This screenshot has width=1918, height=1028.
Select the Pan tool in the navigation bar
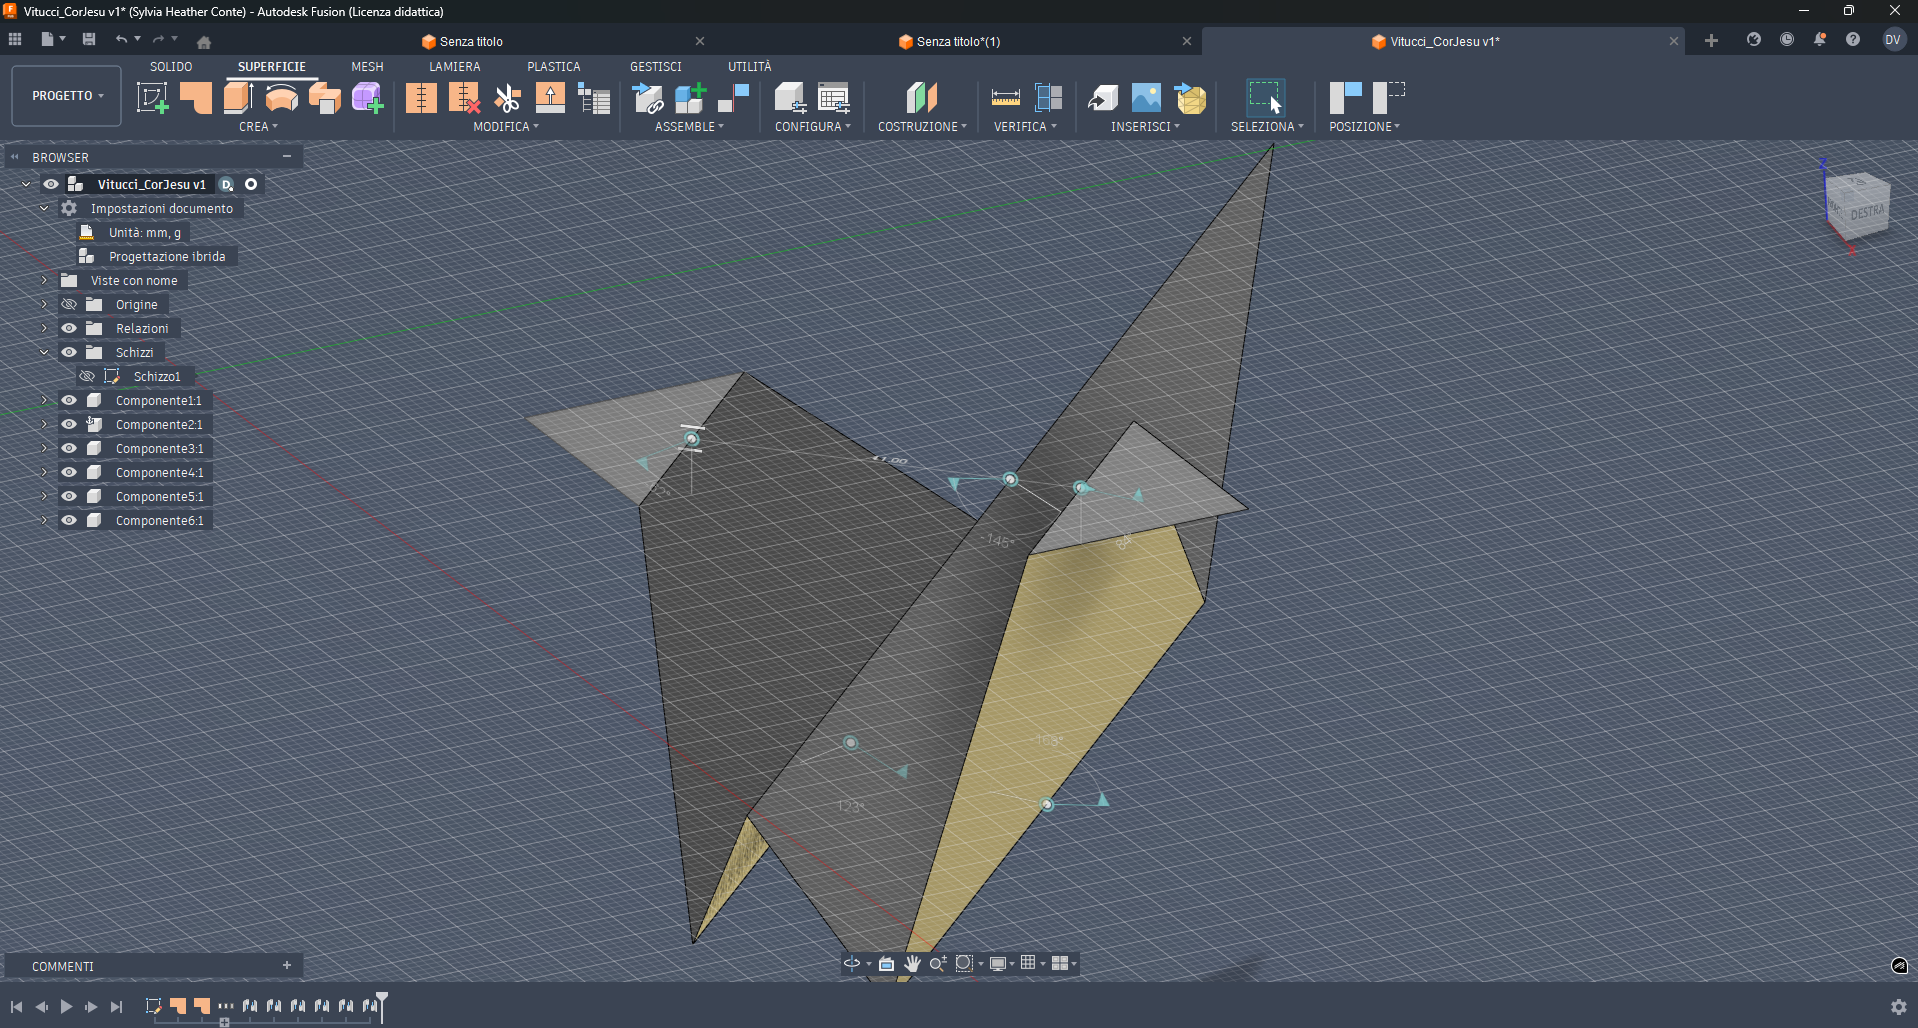click(x=912, y=963)
